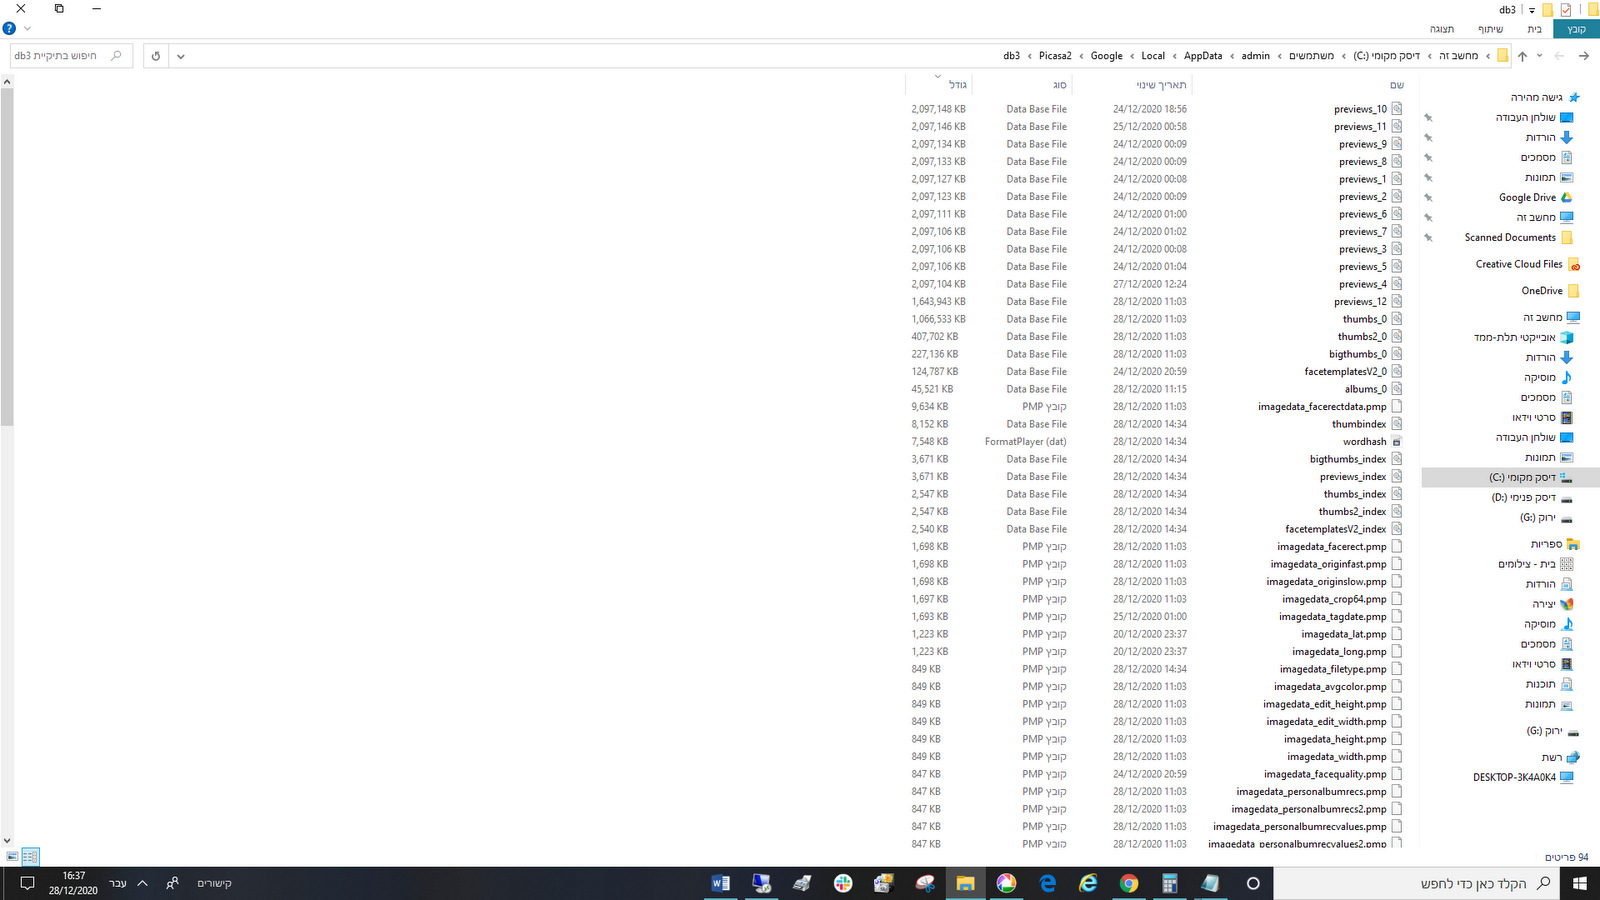
Task: Open Explorer help with the question mark
Action: [9, 29]
